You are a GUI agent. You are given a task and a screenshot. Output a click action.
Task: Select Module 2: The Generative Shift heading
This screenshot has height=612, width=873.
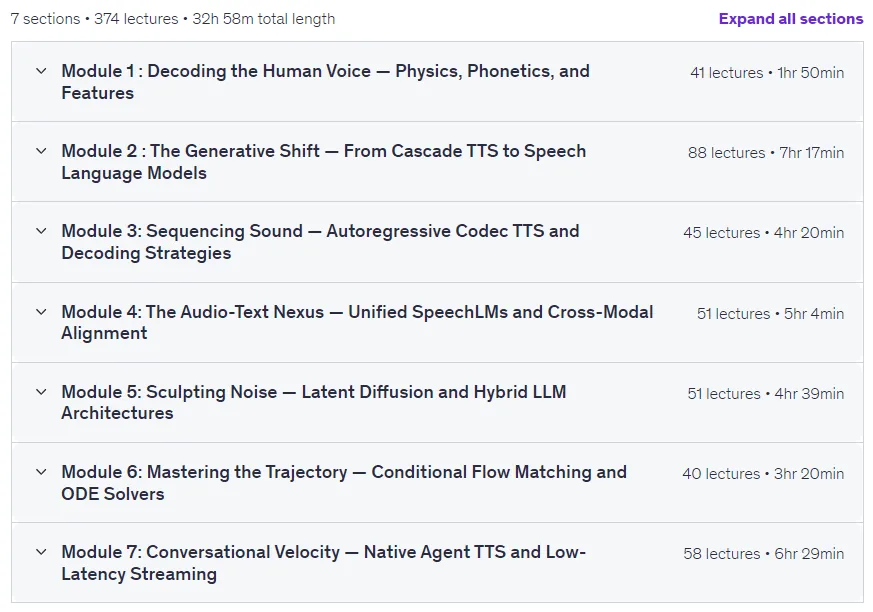[x=323, y=161]
